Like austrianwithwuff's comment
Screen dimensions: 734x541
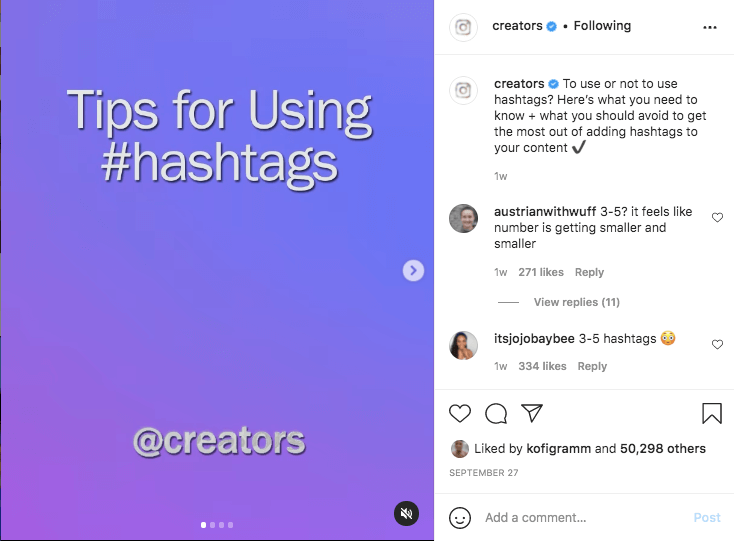click(717, 218)
